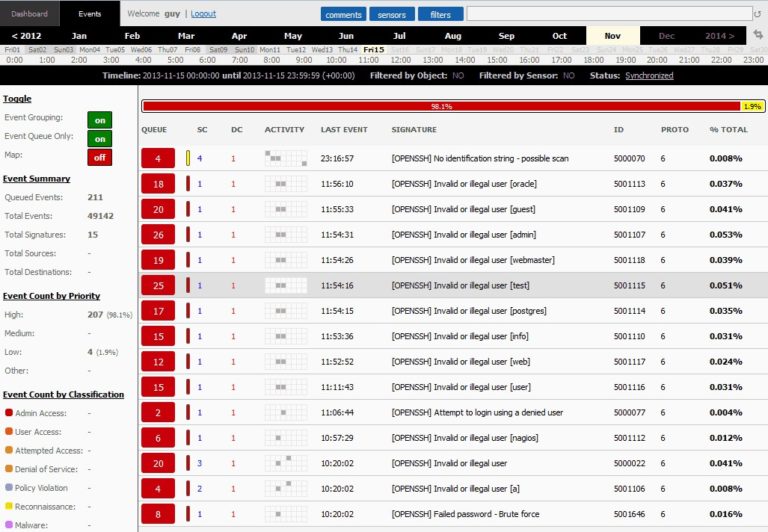The width and height of the screenshot is (768, 532).
Task: Open the filters button
Action: point(441,15)
